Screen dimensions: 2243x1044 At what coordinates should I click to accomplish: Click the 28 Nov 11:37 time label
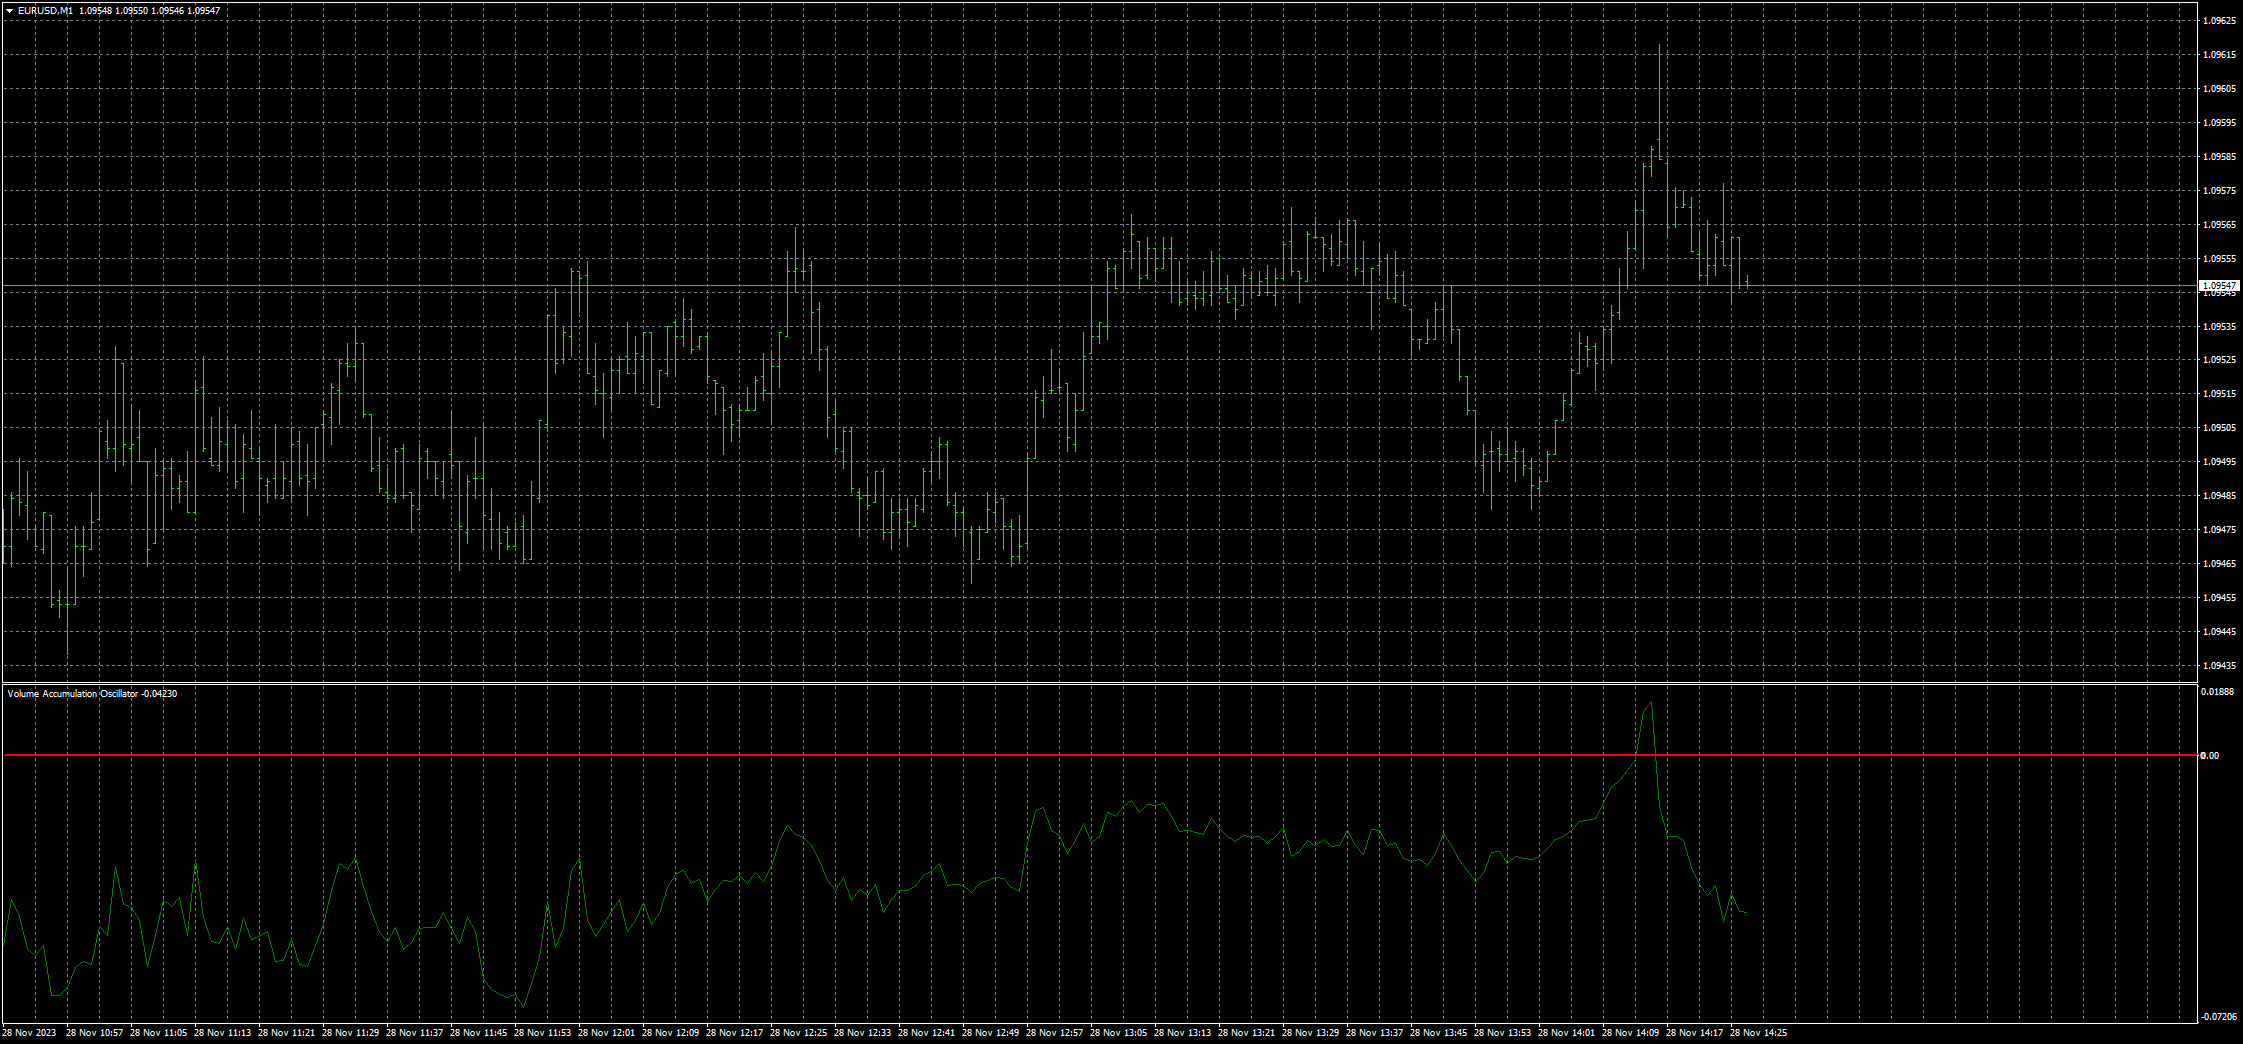(414, 1032)
